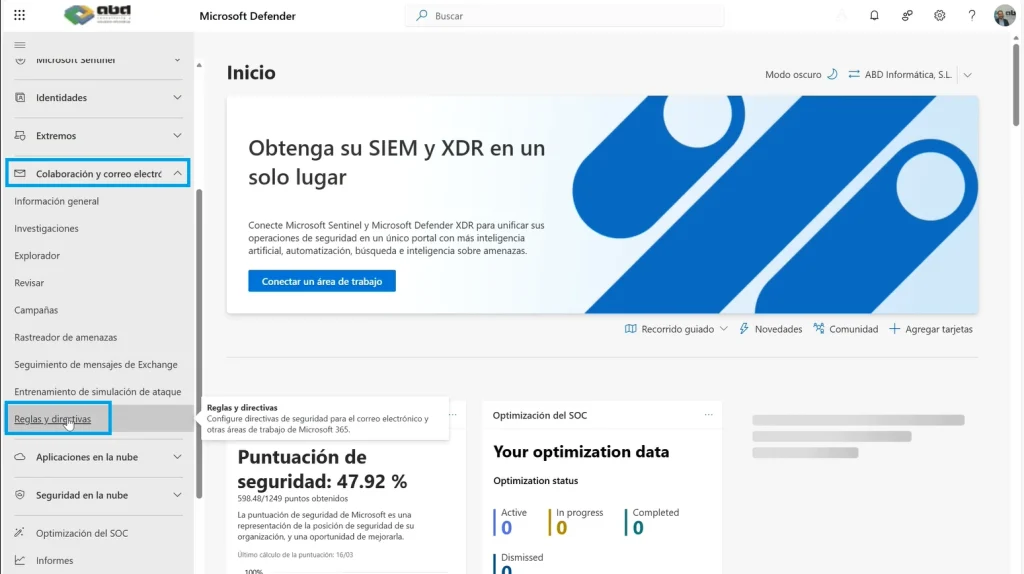Open the ABD Informática tenant dropdown chevron
Viewport: 1024px width, 574px height.
(968, 74)
